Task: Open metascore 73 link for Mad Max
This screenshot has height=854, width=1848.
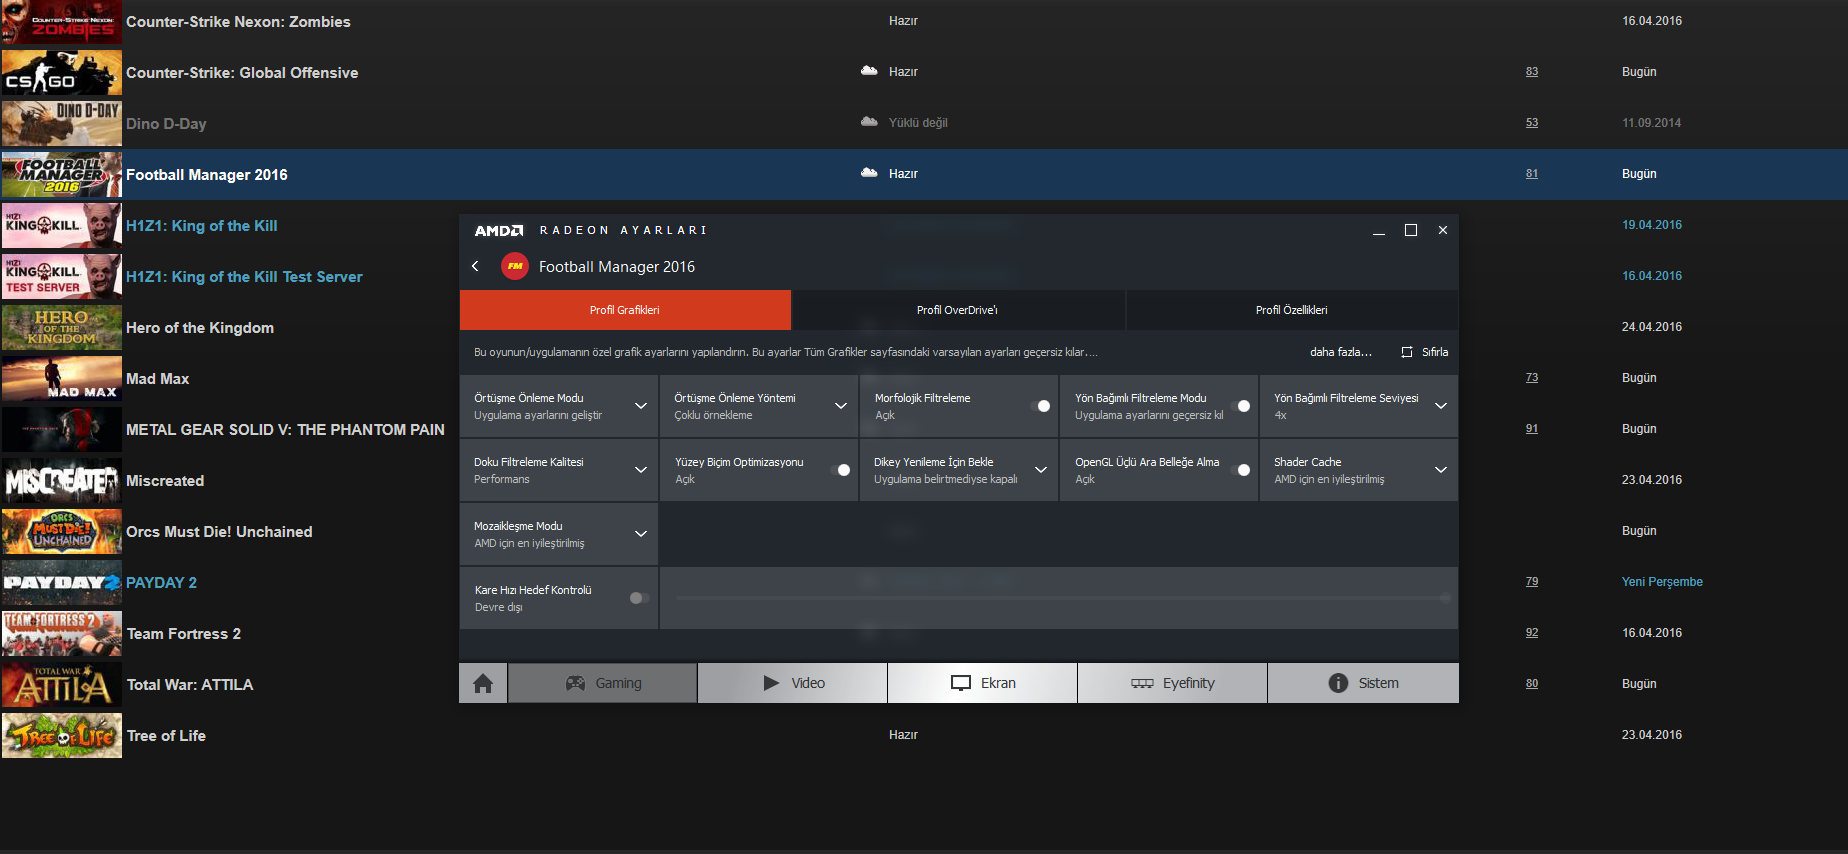Action: [x=1532, y=378]
